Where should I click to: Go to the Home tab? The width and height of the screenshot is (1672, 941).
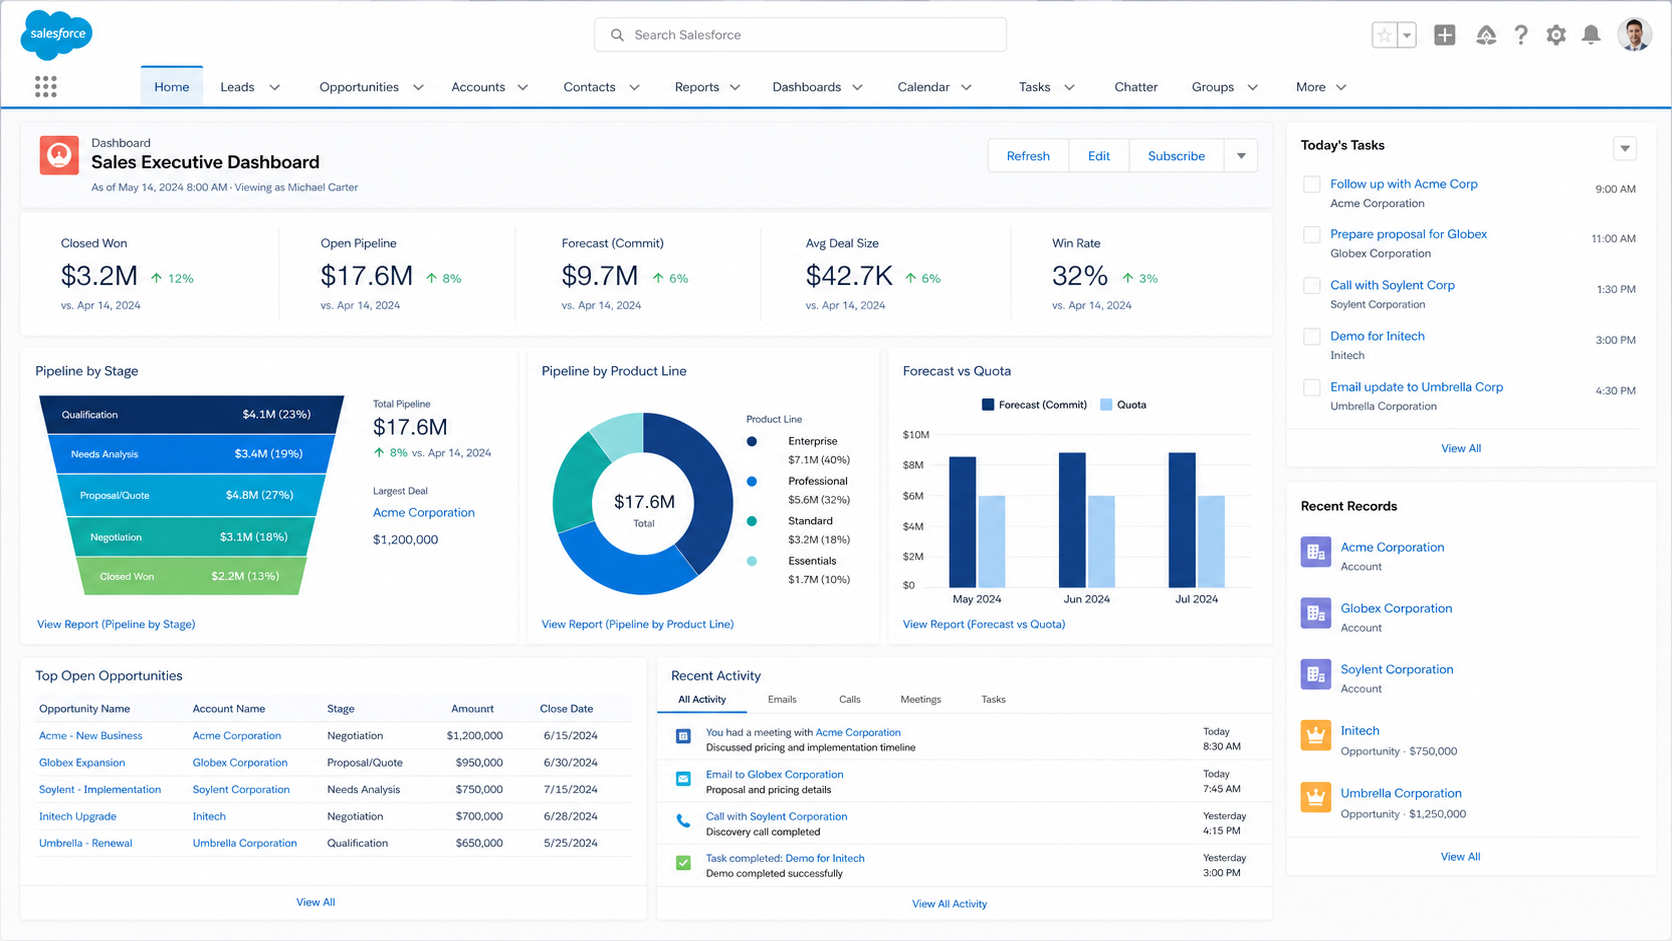pyautogui.click(x=172, y=87)
